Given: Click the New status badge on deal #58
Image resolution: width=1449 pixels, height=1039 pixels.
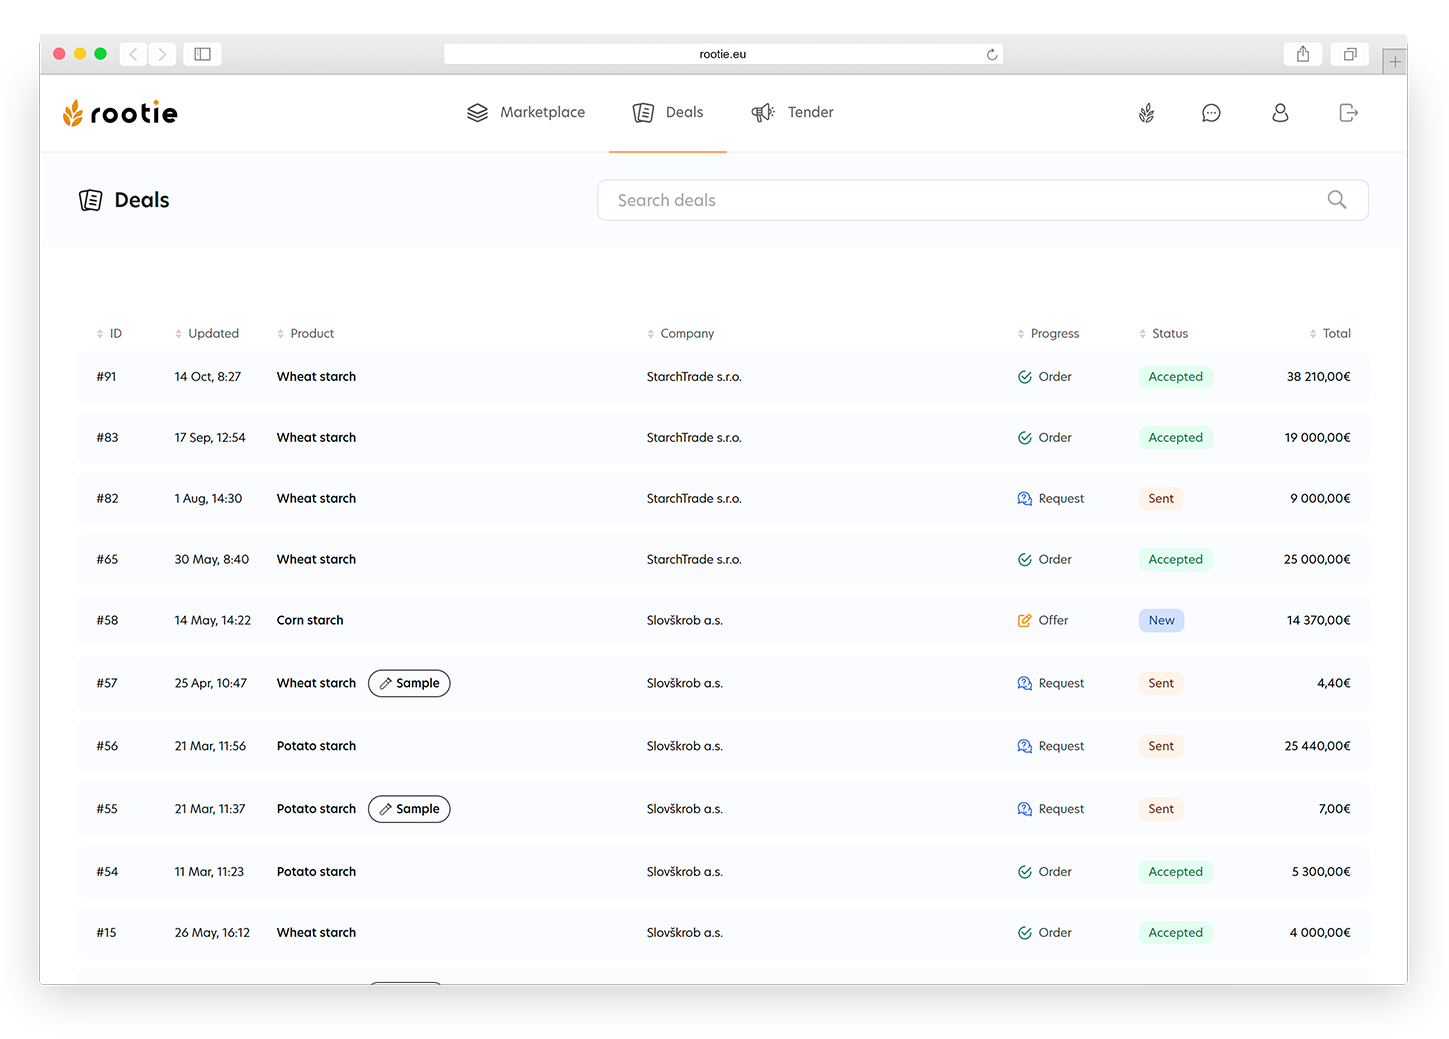Looking at the screenshot, I should click(1161, 621).
